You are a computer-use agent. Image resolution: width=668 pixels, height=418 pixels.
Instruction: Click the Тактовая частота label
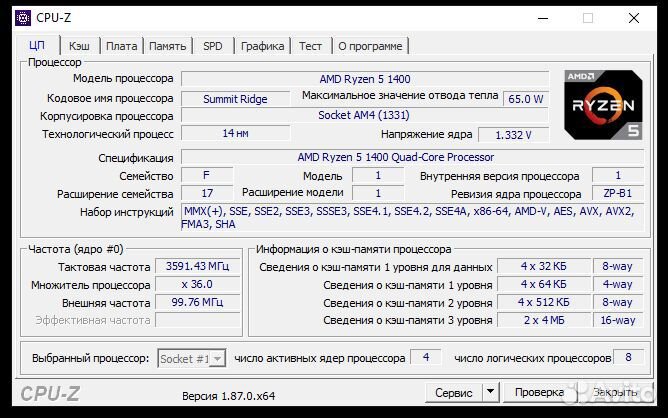point(104,267)
